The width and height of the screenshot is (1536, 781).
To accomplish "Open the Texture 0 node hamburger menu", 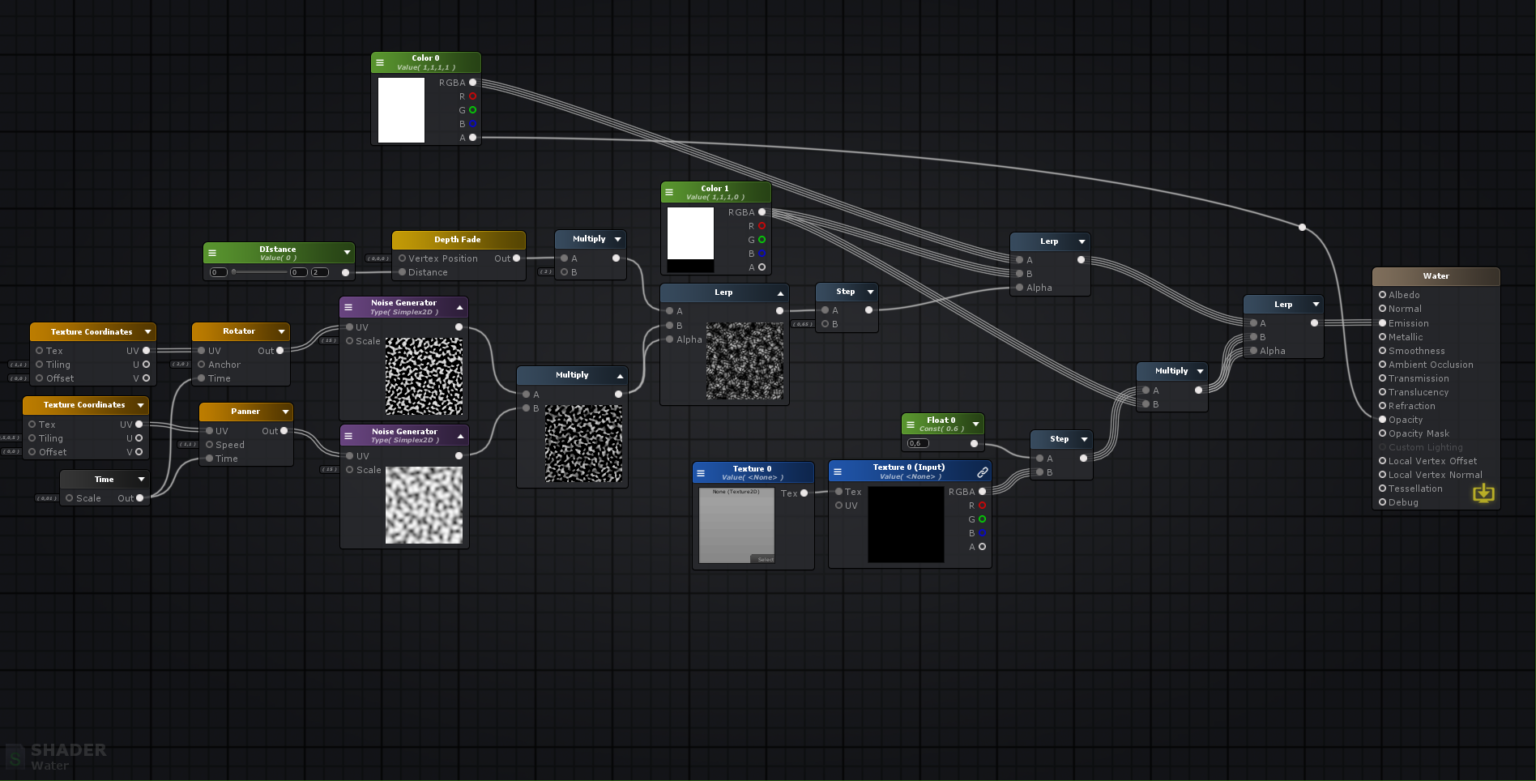I will click(x=701, y=473).
